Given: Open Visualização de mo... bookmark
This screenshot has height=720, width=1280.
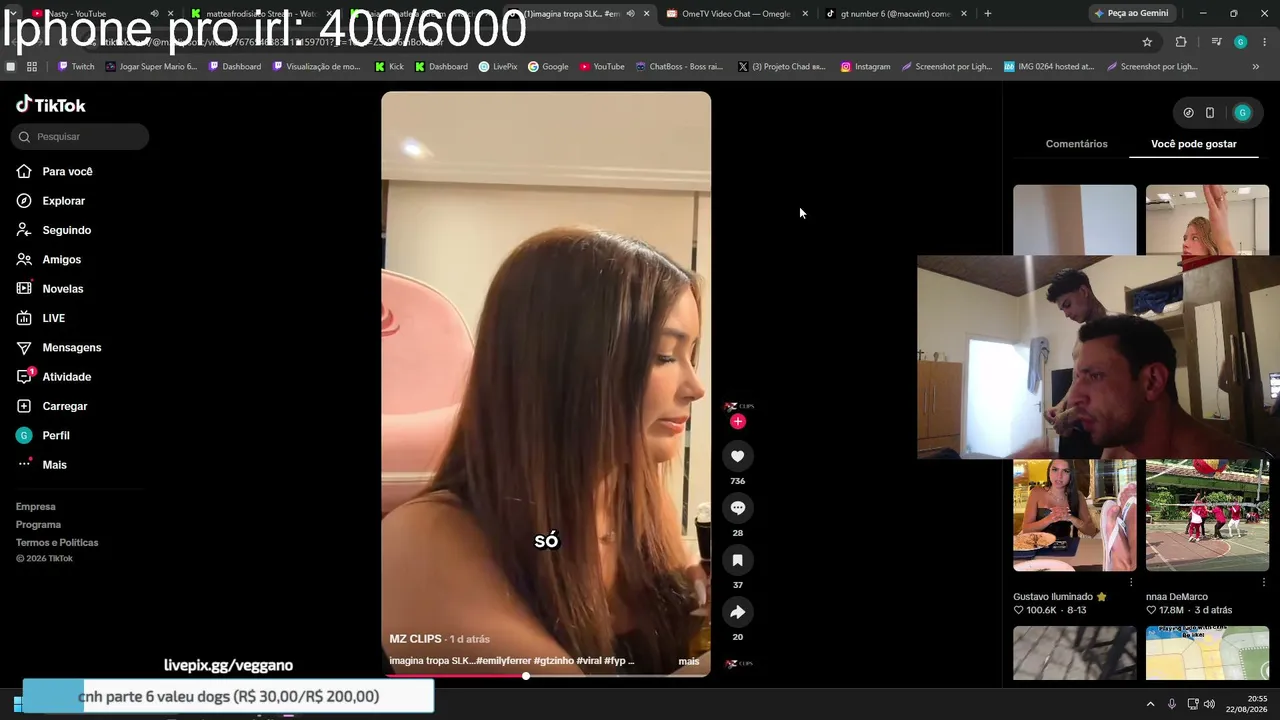Looking at the screenshot, I should pyautogui.click(x=315, y=67).
